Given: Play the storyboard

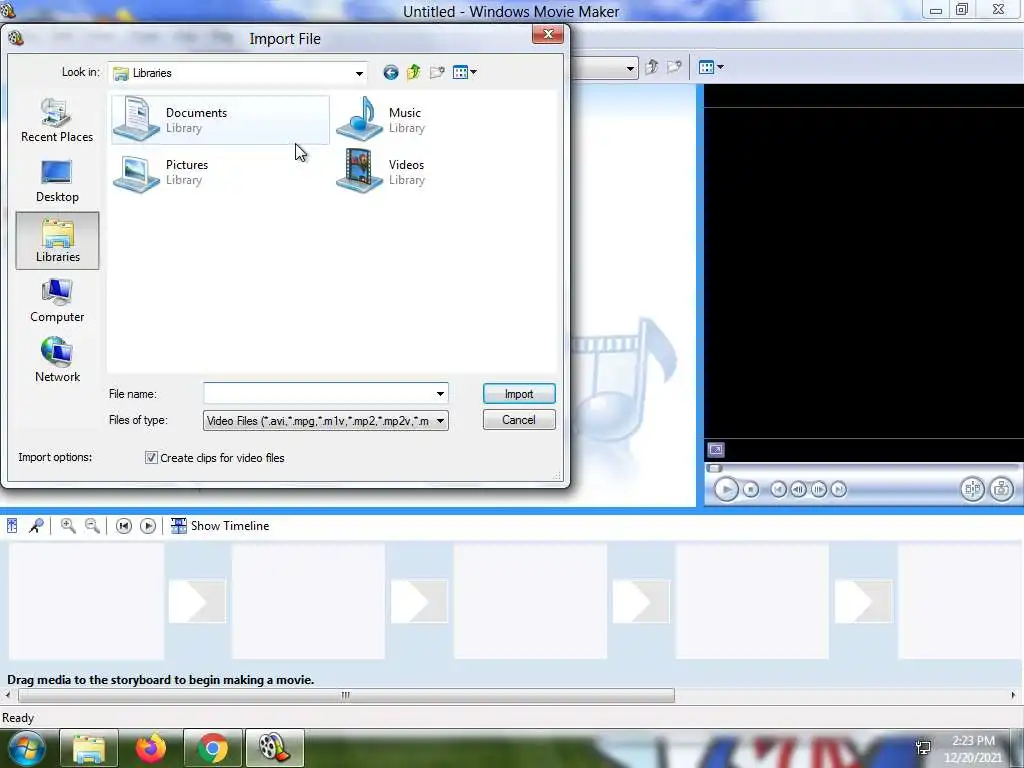Looking at the screenshot, I should coord(148,526).
